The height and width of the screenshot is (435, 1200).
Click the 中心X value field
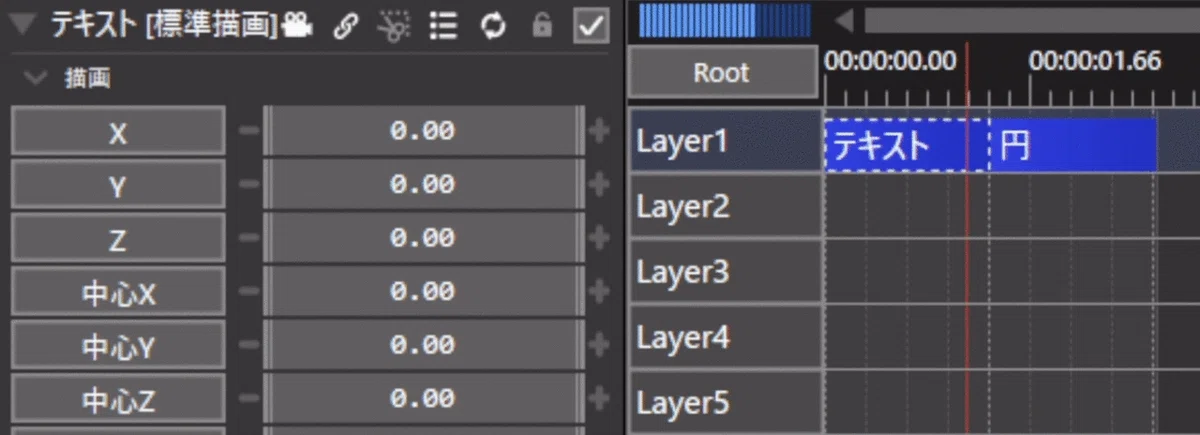(424, 292)
